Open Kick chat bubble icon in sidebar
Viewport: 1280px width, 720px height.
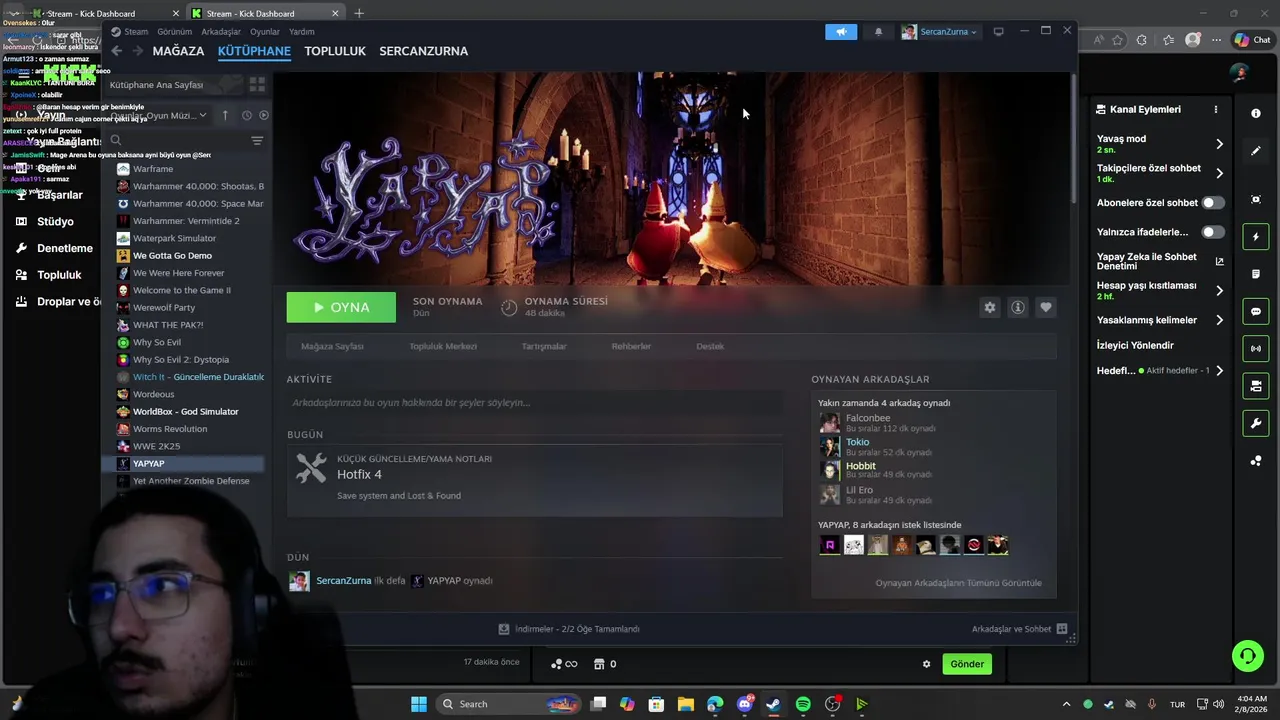1256,312
